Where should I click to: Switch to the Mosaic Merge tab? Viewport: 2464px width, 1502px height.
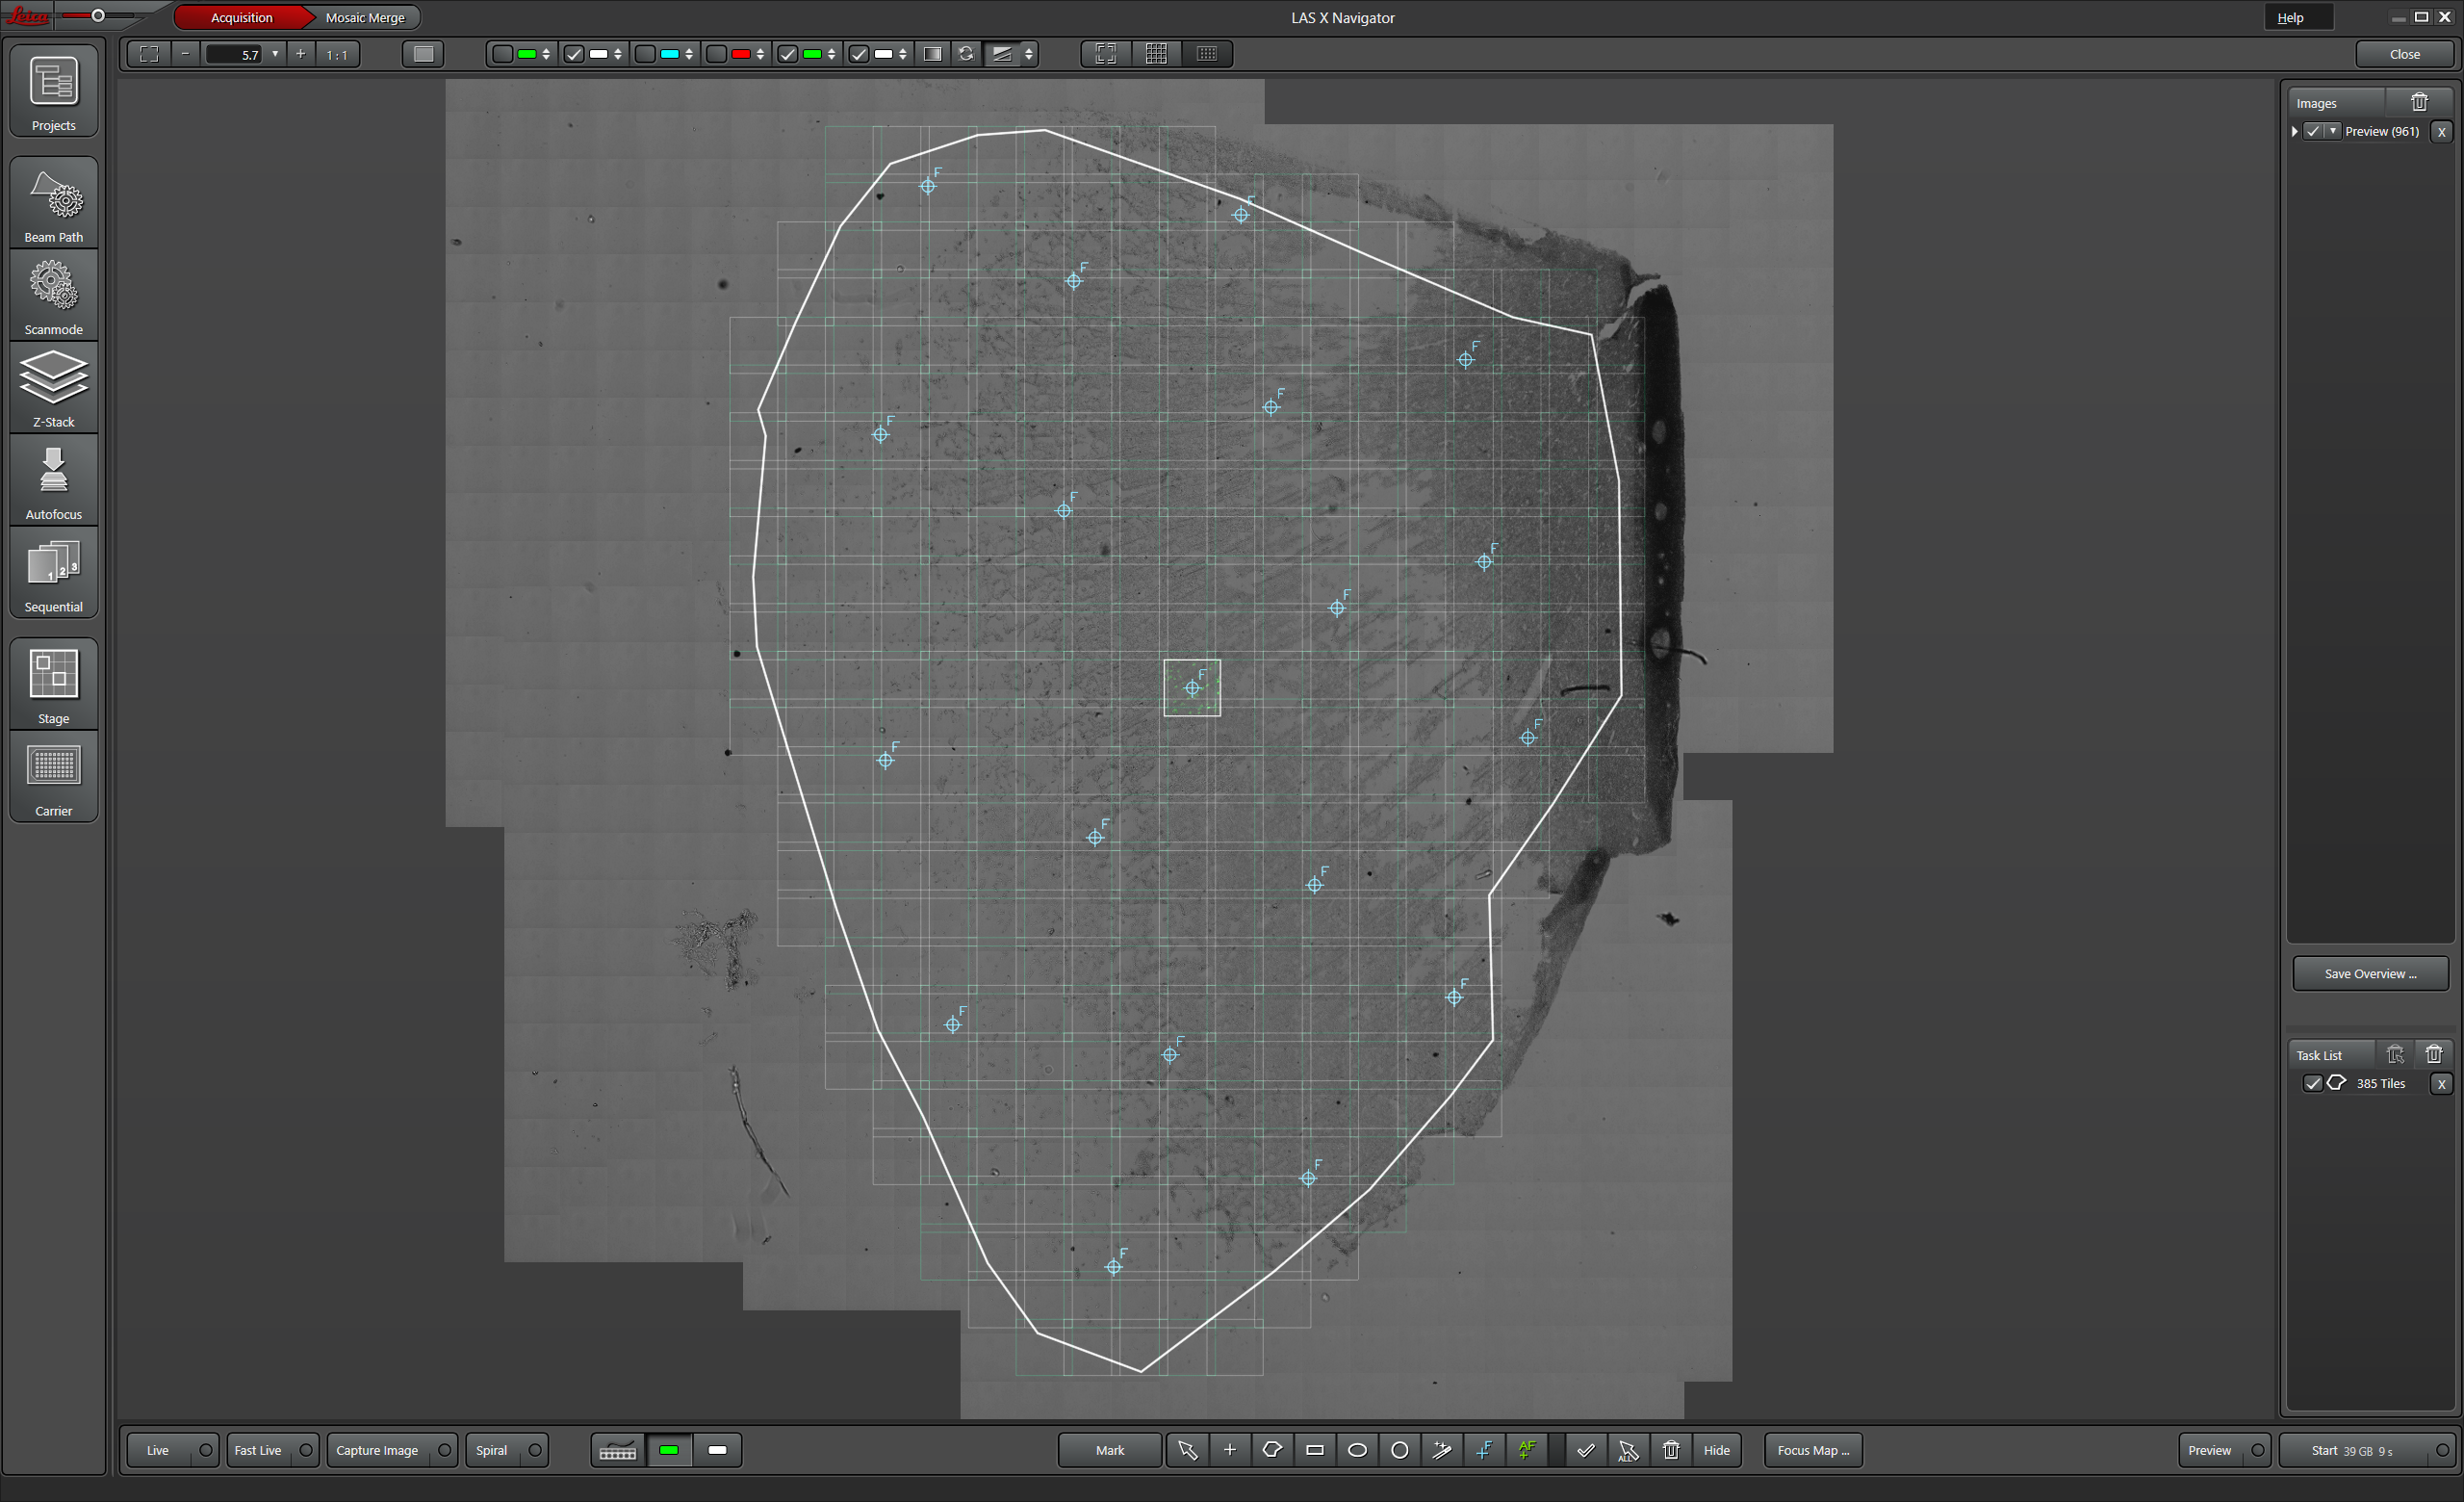pos(365,18)
